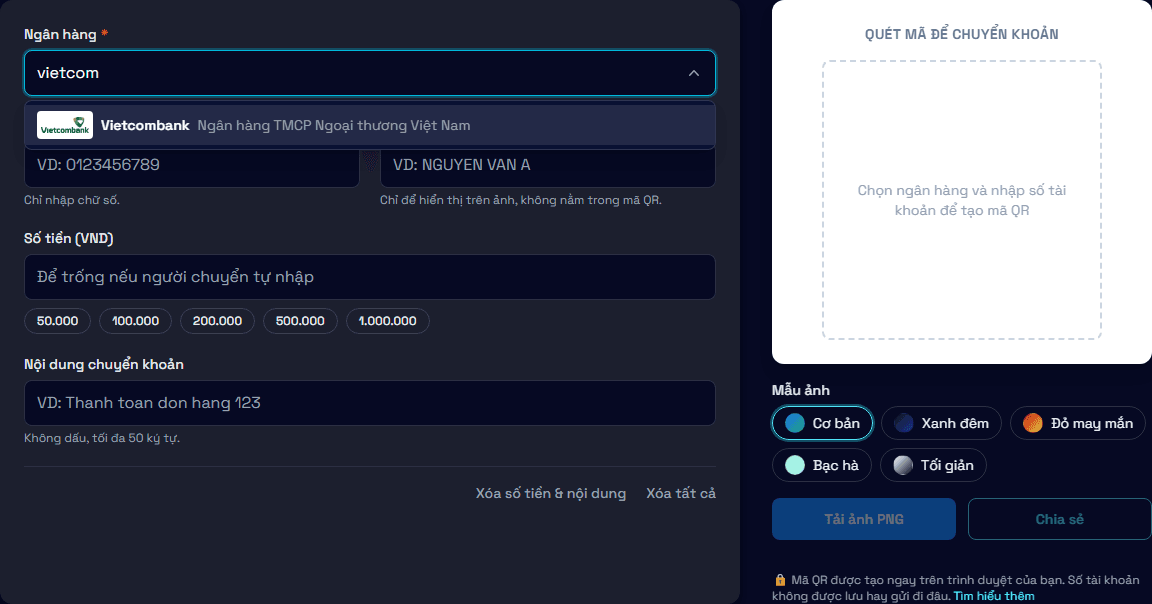Open the Tìm hiểu thêm link
The height and width of the screenshot is (604, 1152).
click(x=994, y=596)
